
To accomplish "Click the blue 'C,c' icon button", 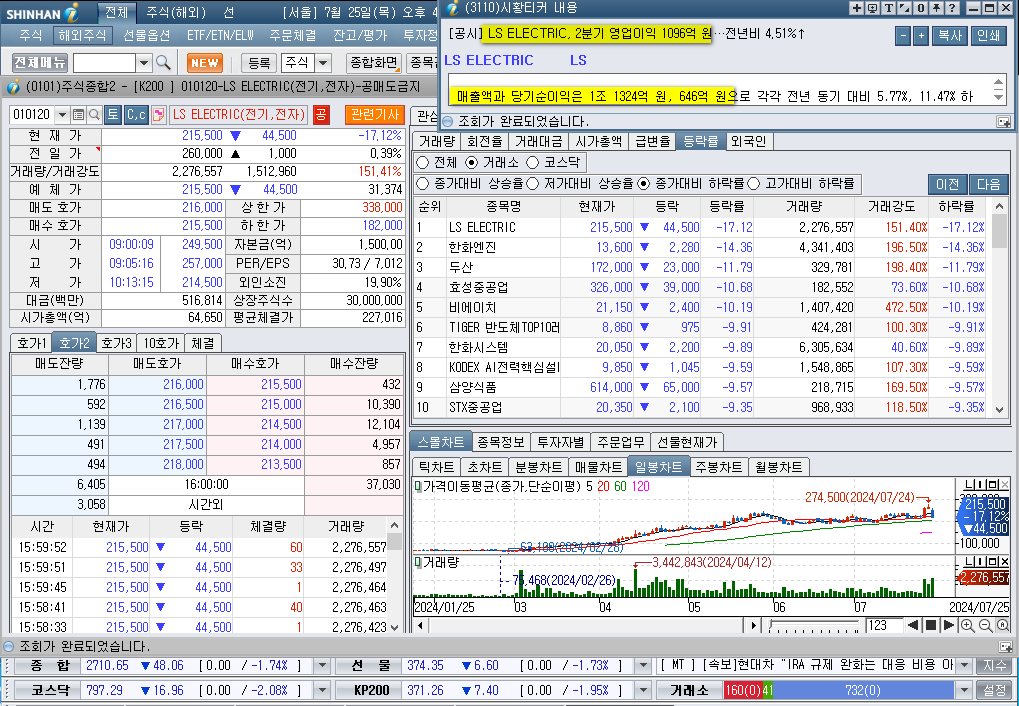I will click(x=136, y=115).
